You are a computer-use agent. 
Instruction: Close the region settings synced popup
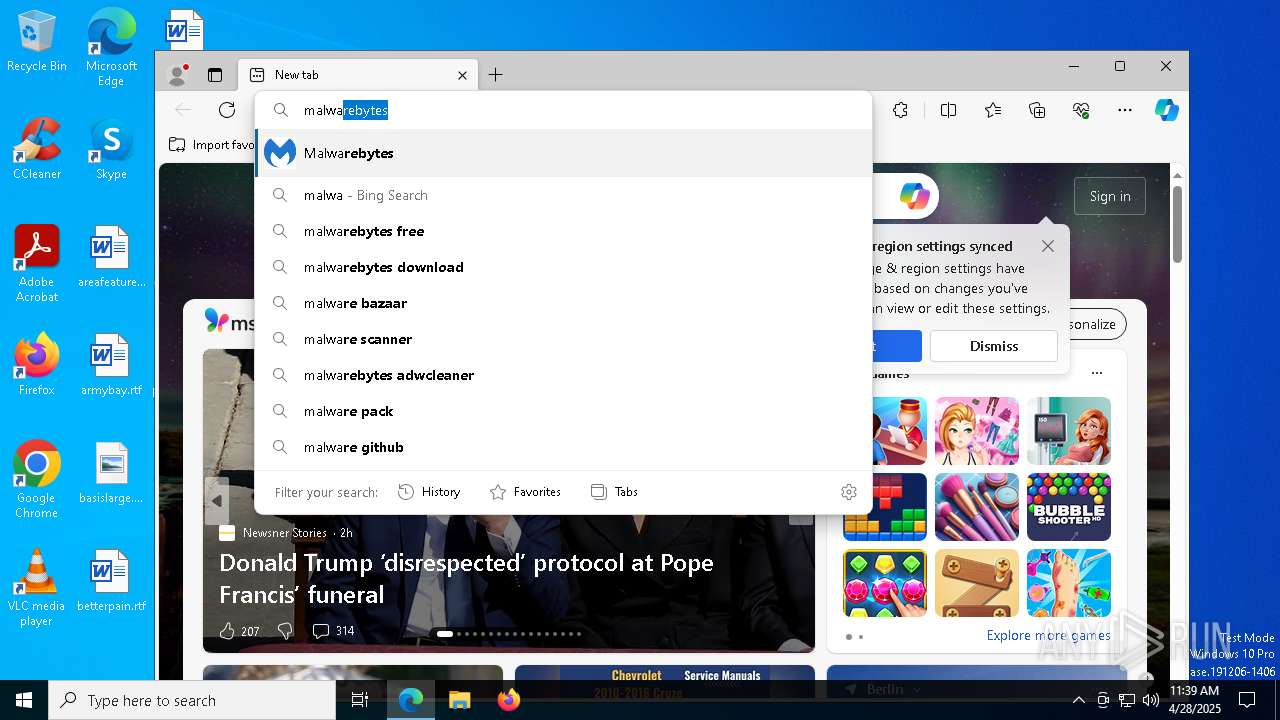[x=1047, y=246]
